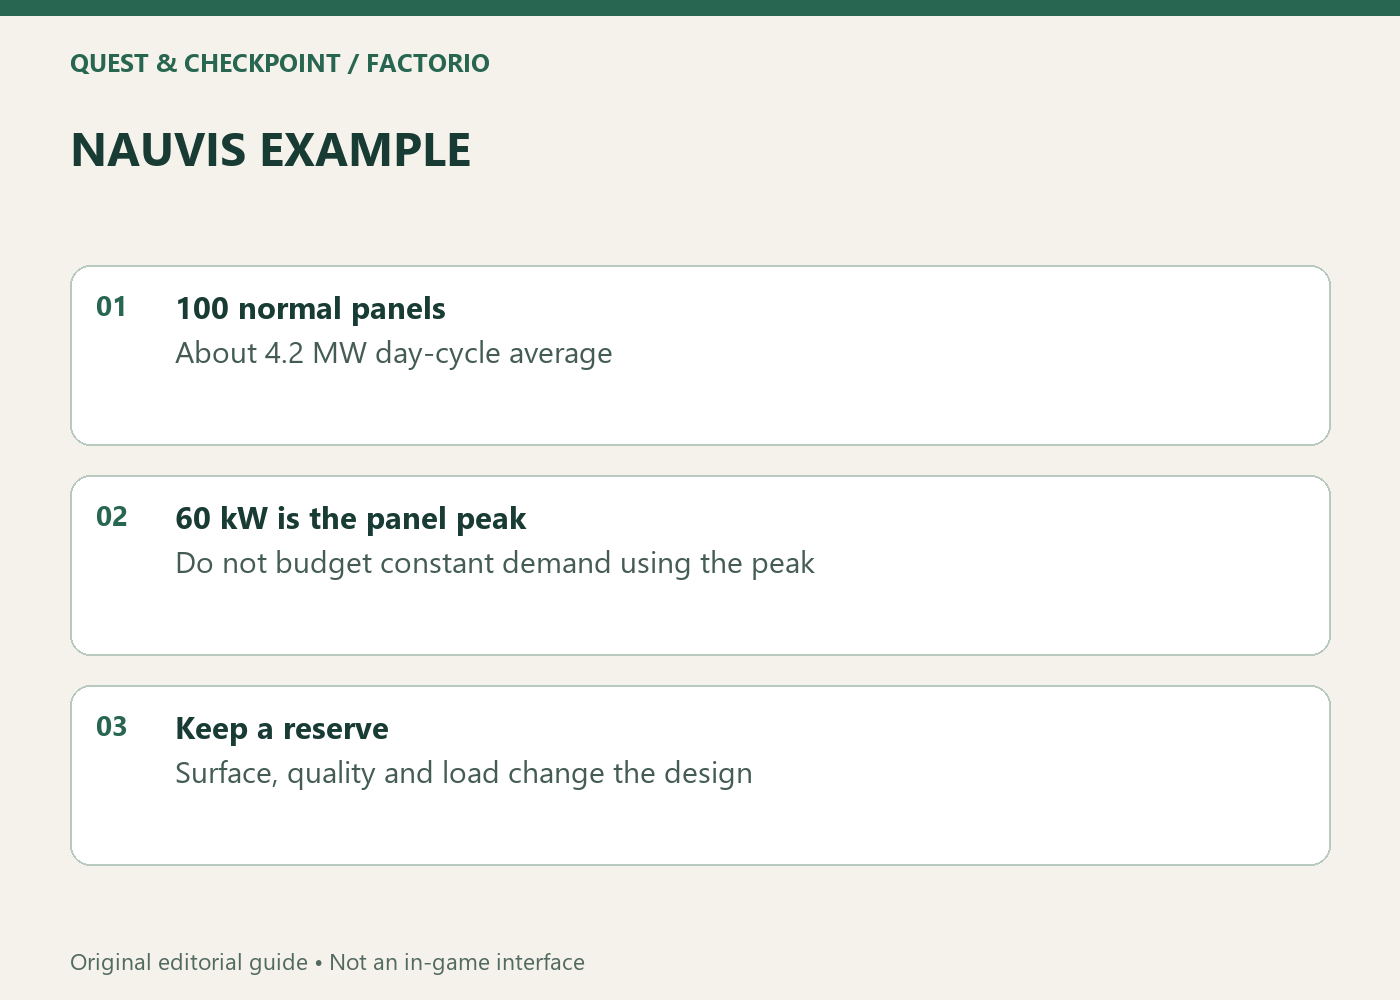The width and height of the screenshot is (1400, 1000).
Task: Click 'About 4.2 MW day-cycle average' text
Action: 394,354
